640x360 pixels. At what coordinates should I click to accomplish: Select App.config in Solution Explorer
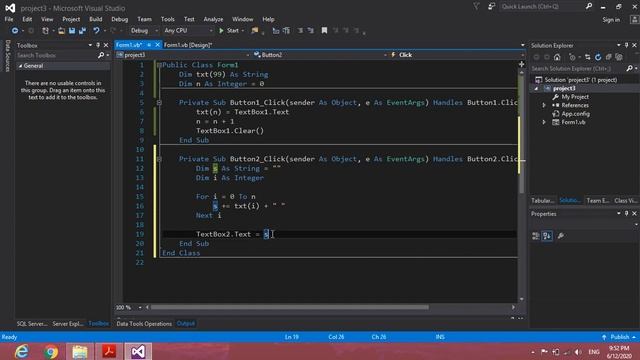(x=576, y=114)
